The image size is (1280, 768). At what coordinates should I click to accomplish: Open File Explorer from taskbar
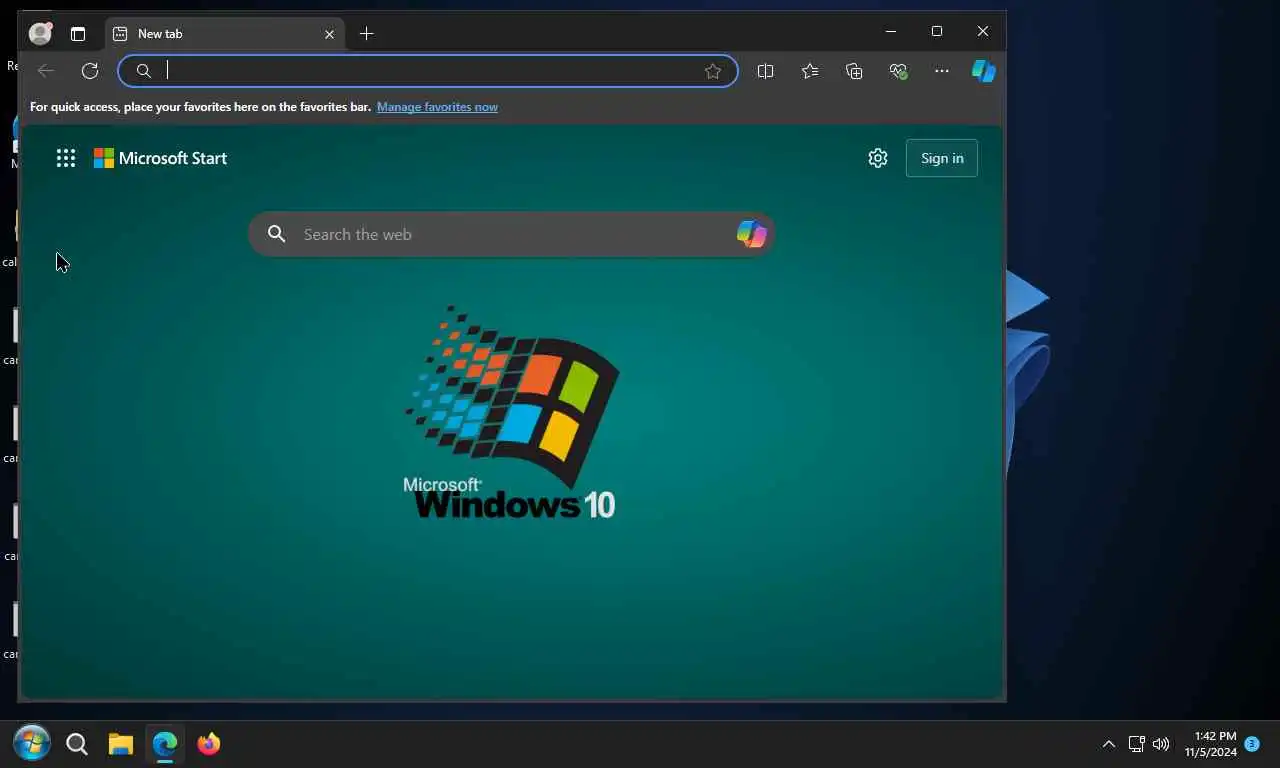(x=121, y=744)
